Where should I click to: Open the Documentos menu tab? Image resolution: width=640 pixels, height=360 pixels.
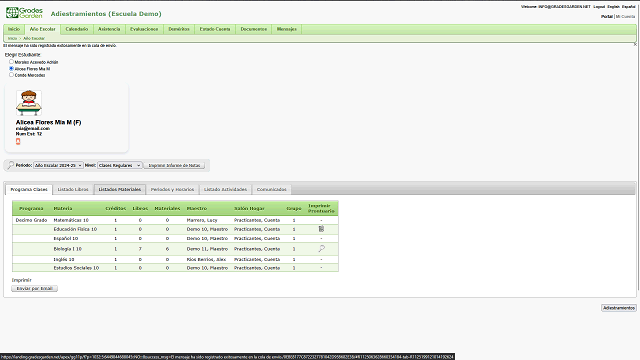pyautogui.click(x=253, y=29)
